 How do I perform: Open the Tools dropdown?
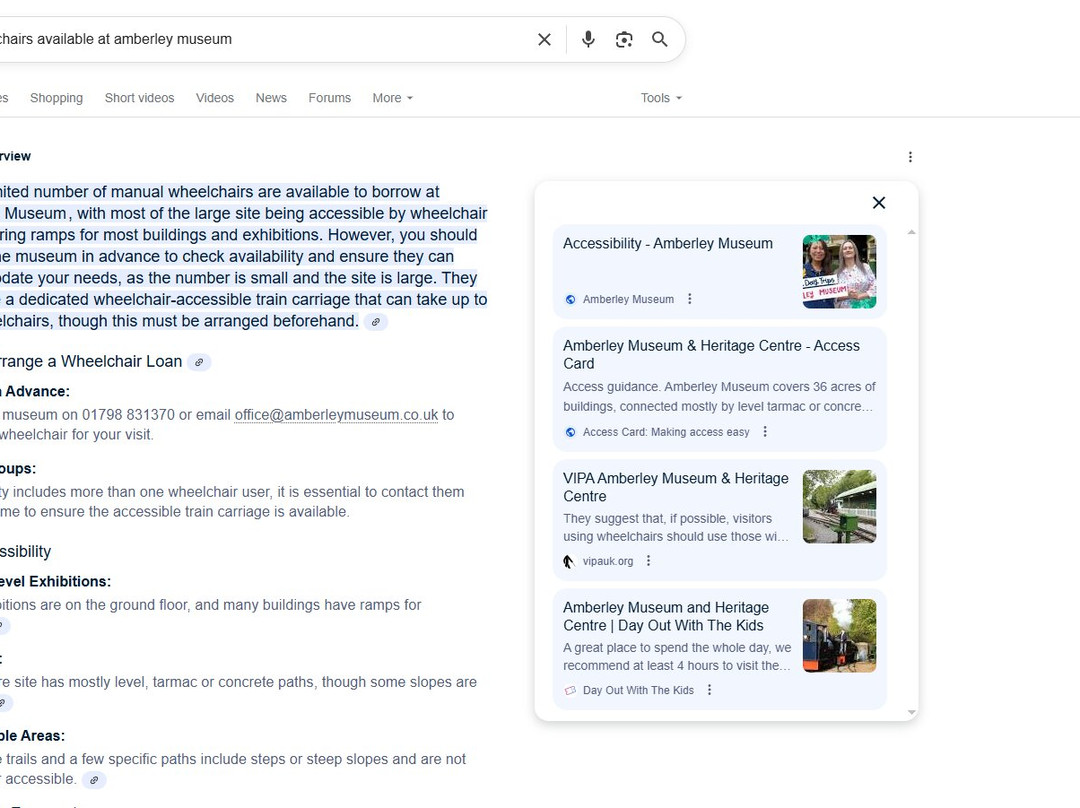661,98
